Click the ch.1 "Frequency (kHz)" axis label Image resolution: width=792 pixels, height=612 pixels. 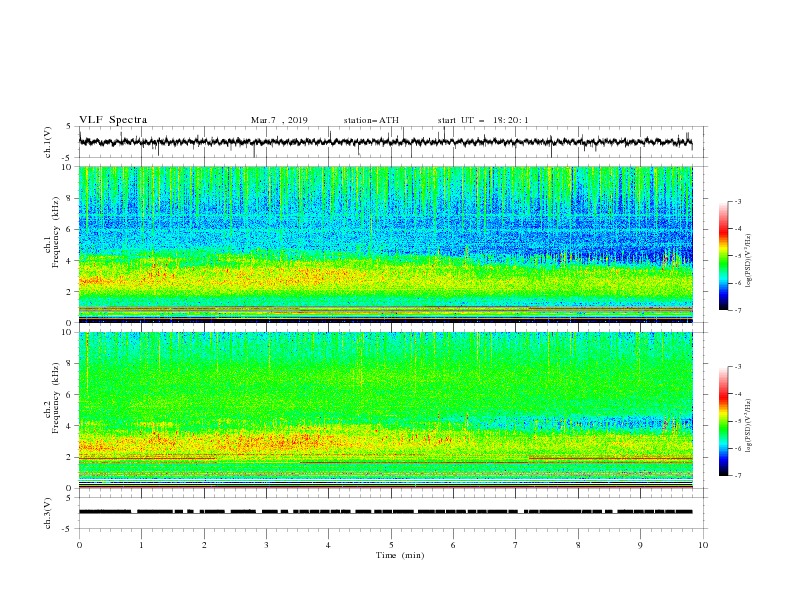pyautogui.click(x=56, y=232)
